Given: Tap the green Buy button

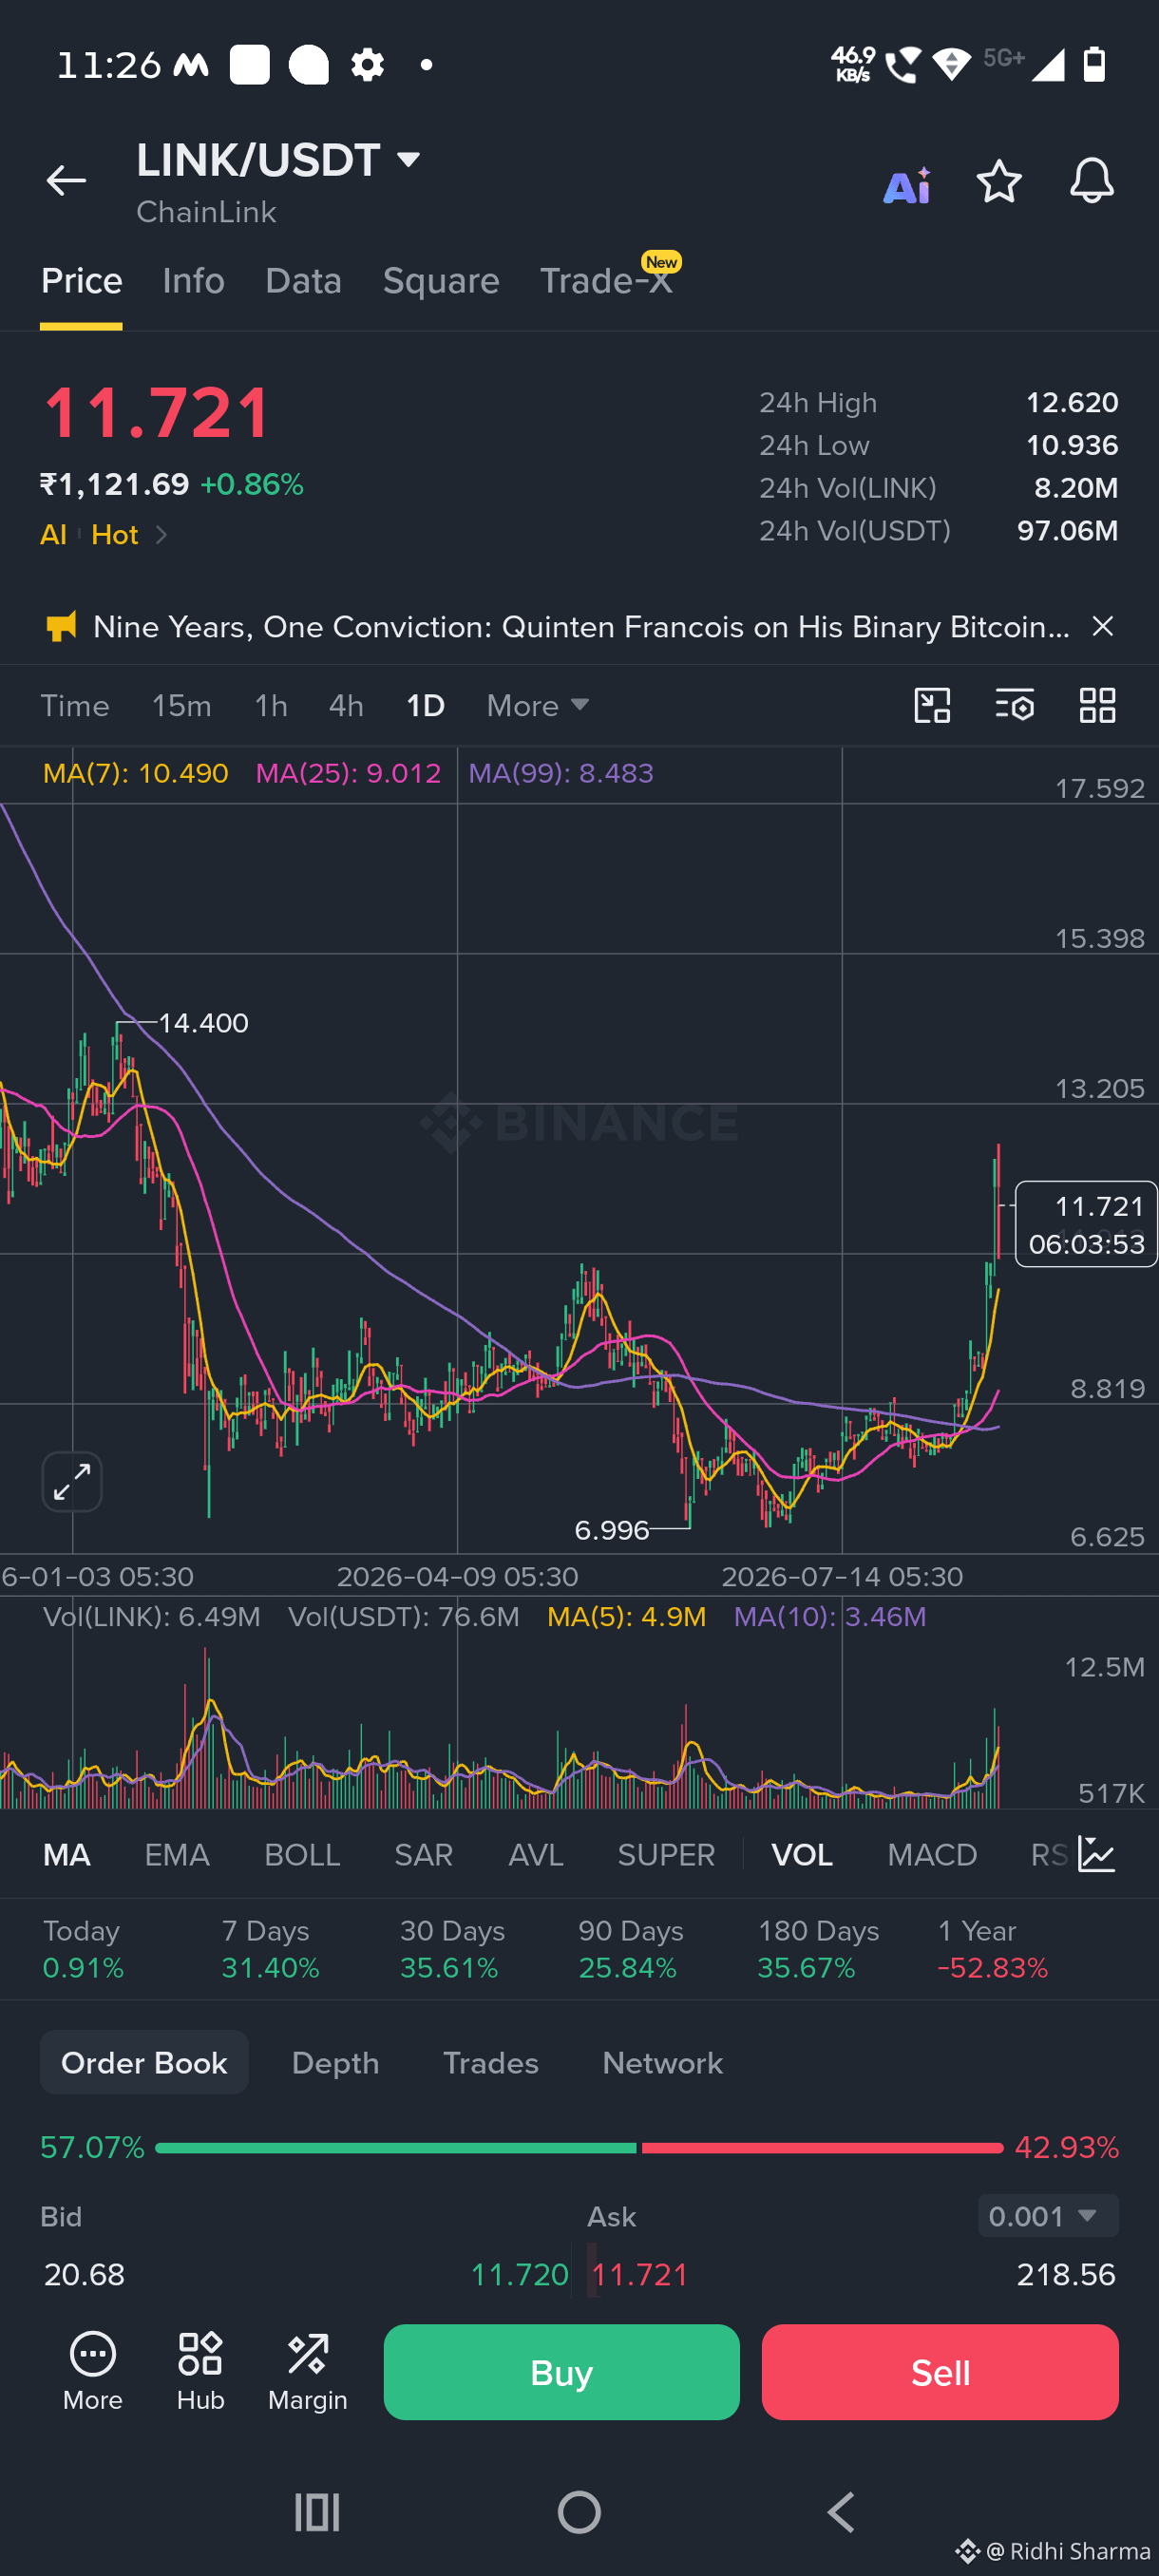Looking at the screenshot, I should [561, 2372].
